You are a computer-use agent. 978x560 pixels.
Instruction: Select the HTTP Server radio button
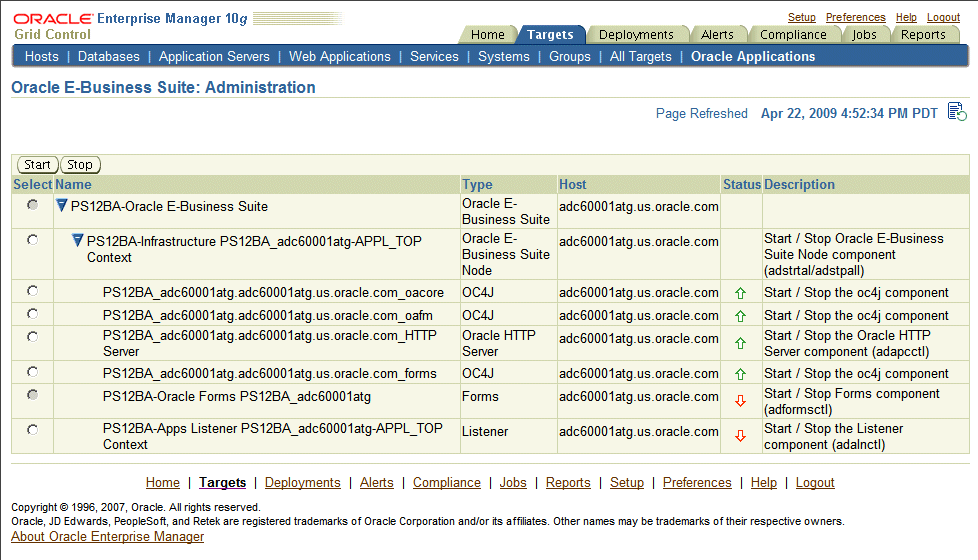tap(32, 337)
